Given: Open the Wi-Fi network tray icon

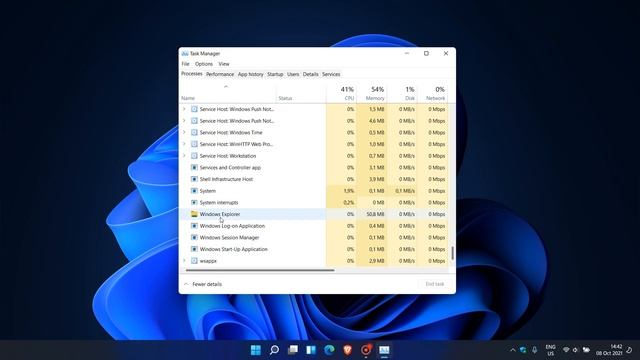Looking at the screenshot, I should point(566,350).
